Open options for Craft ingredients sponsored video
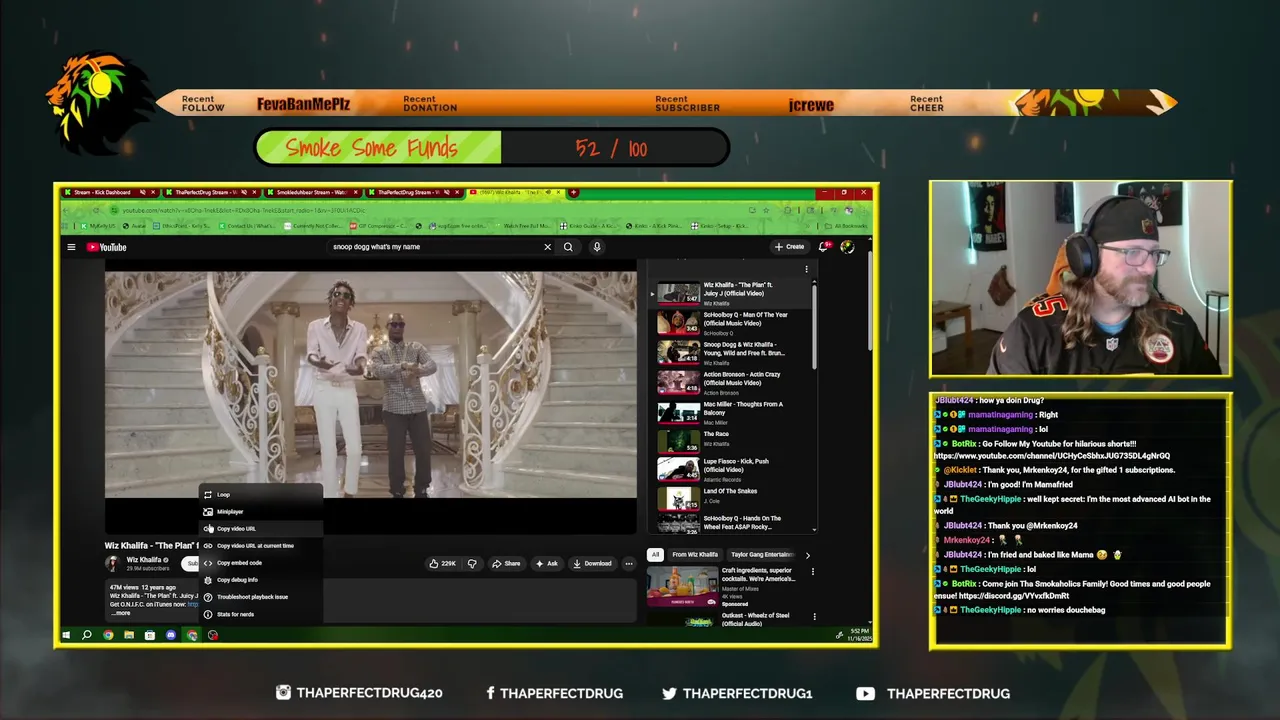The image size is (1280, 720). click(x=812, y=572)
